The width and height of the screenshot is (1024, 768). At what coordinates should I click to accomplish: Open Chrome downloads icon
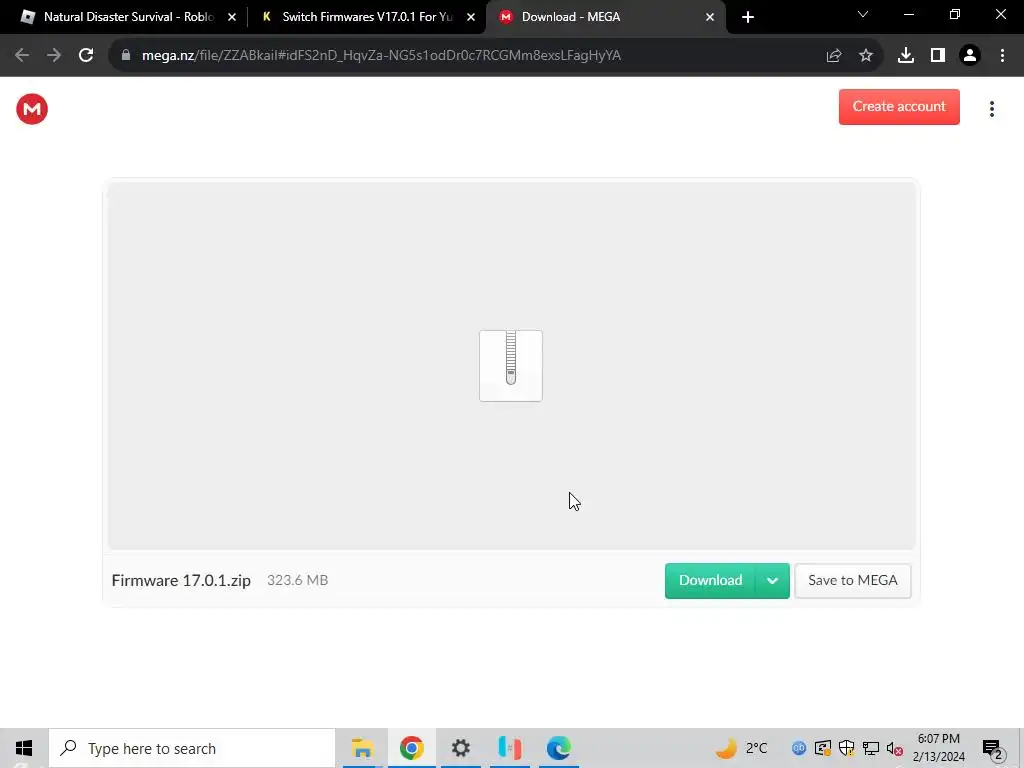click(906, 56)
